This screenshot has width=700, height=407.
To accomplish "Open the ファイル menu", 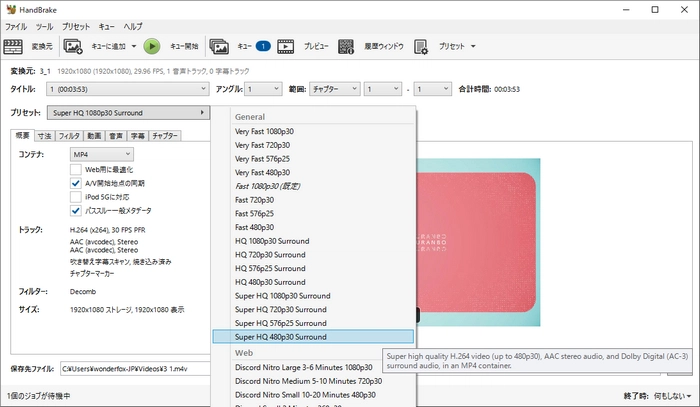I will (x=16, y=25).
